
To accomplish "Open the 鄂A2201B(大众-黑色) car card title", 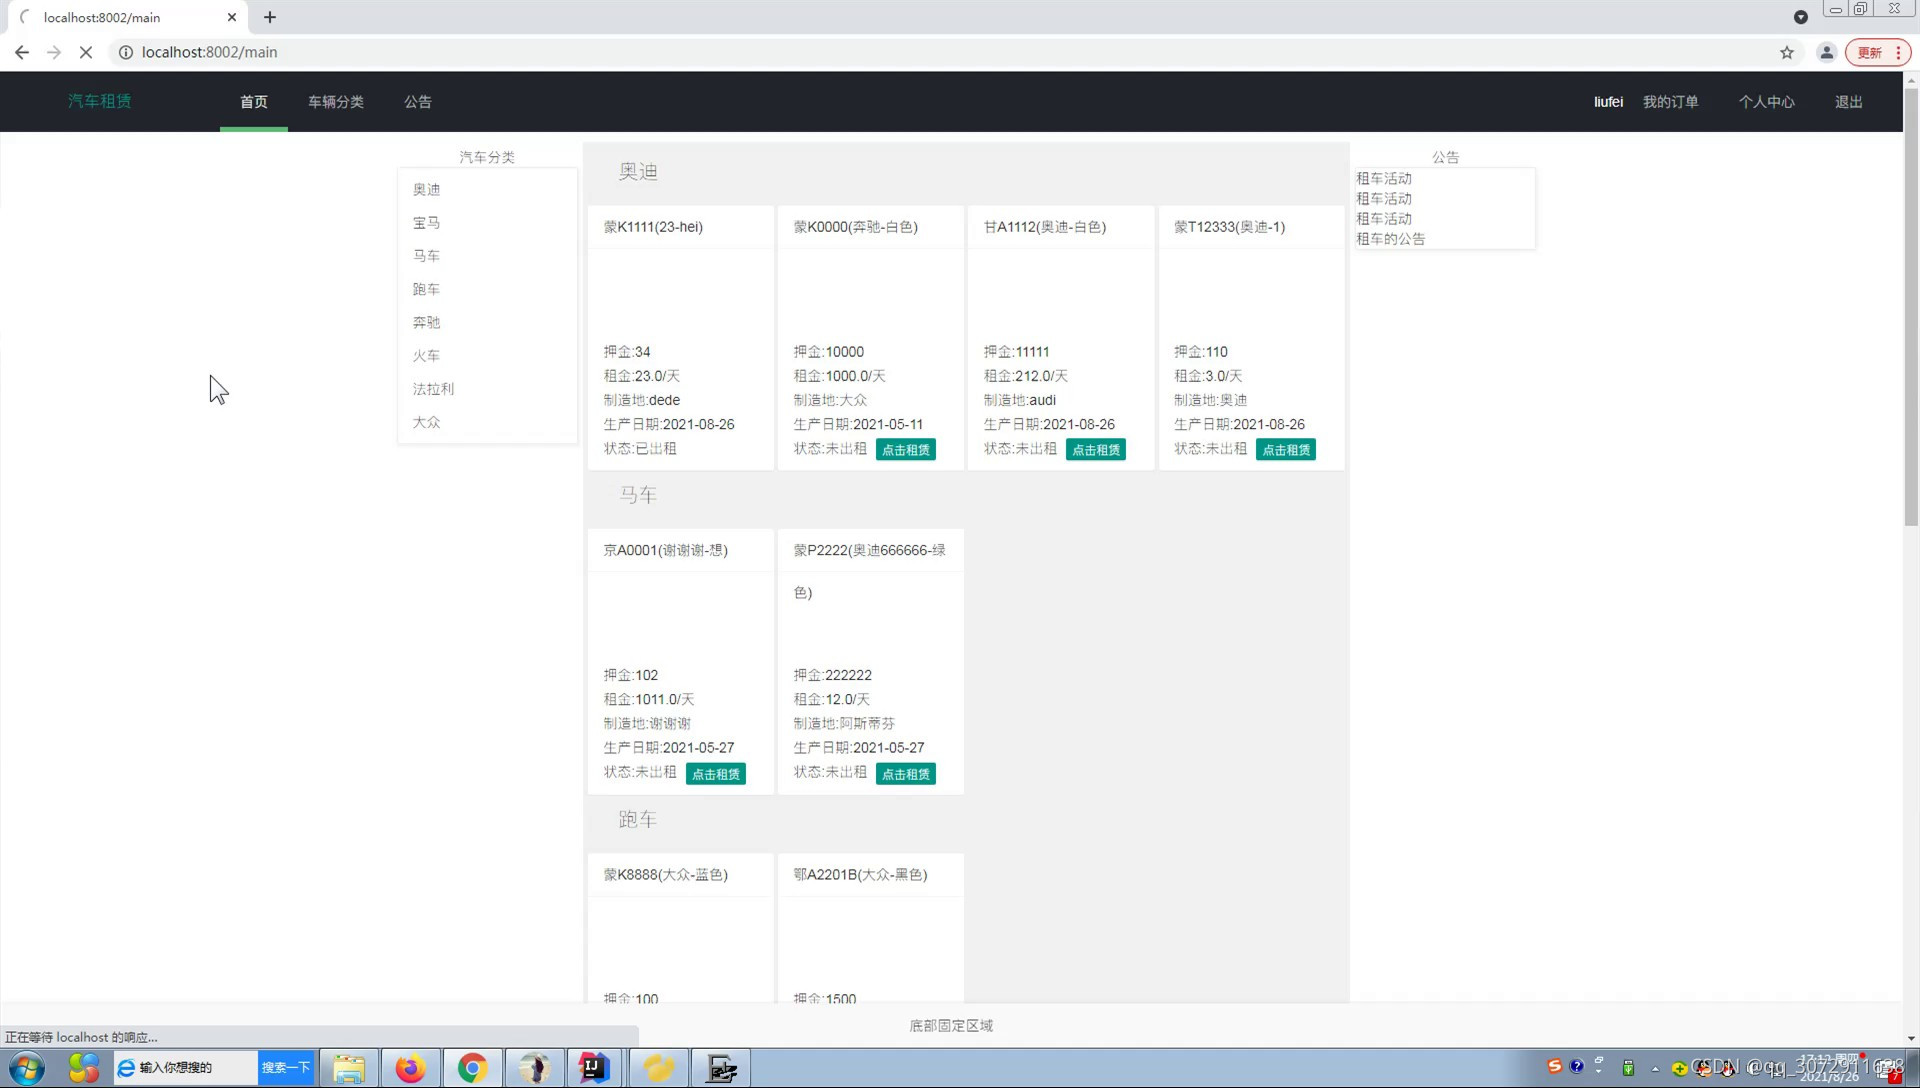I will tap(861, 875).
